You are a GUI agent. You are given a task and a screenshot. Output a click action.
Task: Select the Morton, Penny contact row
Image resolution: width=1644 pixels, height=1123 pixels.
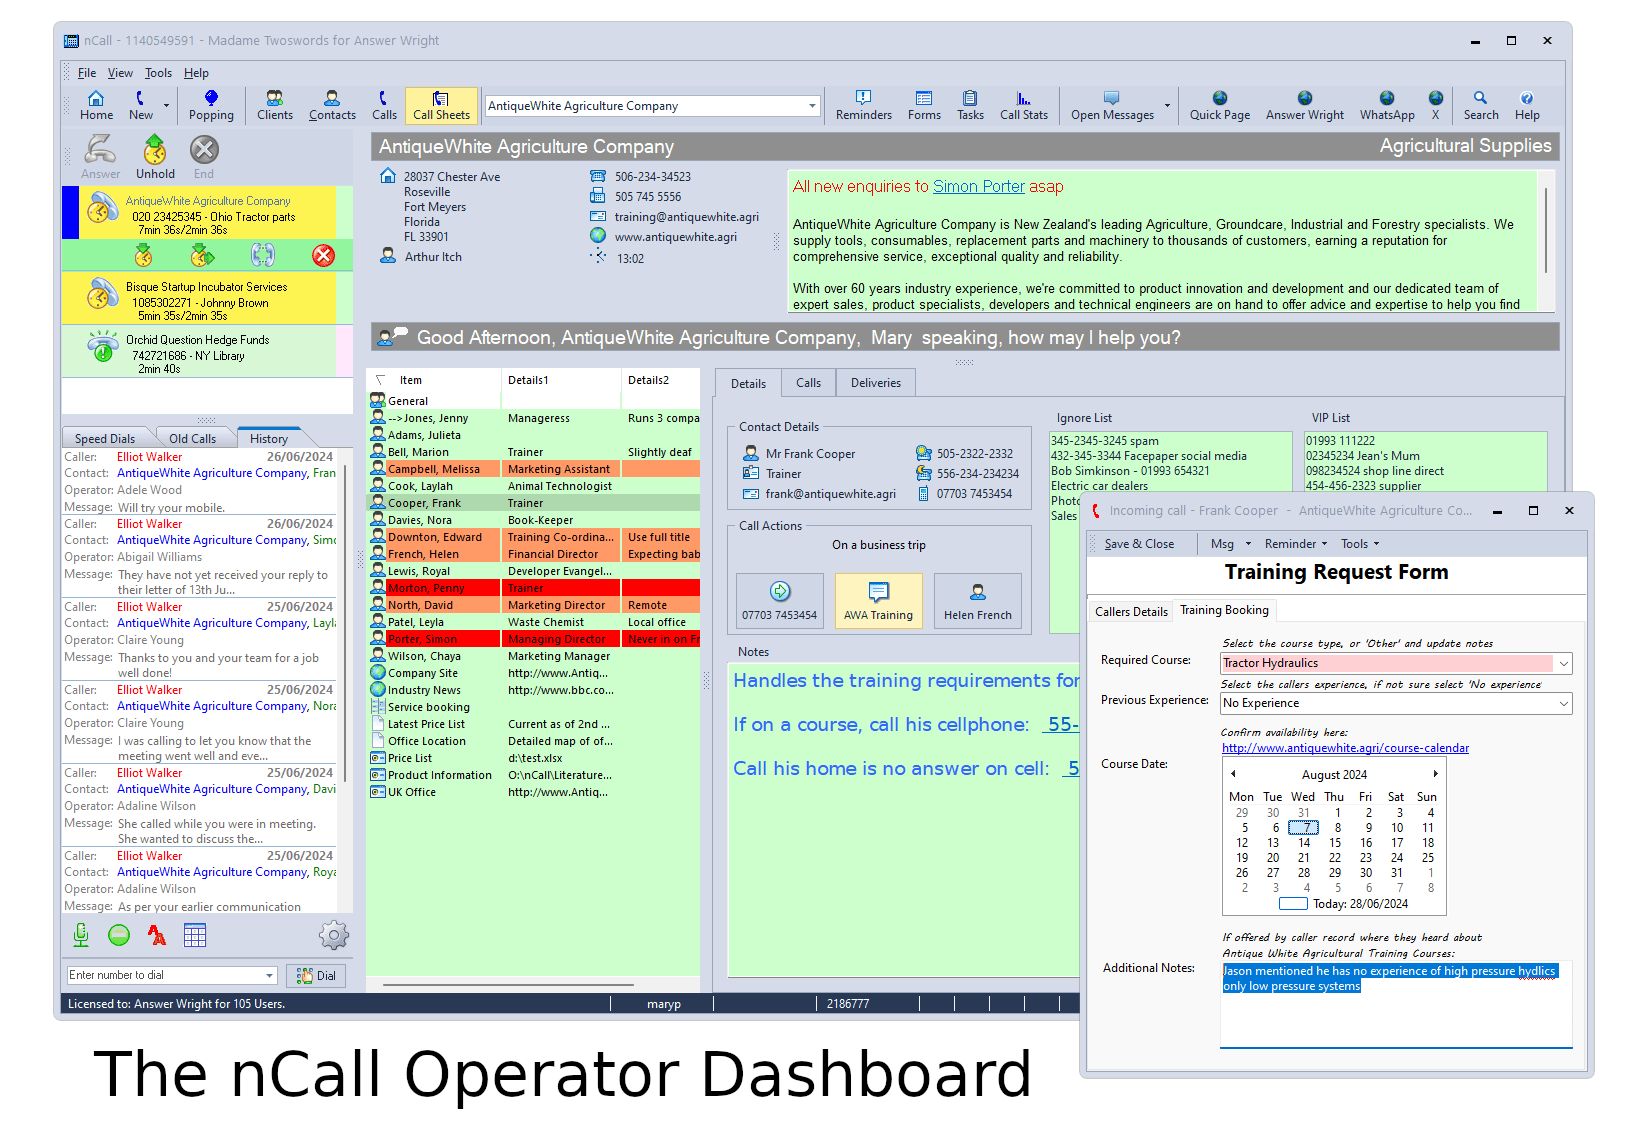[x=534, y=588]
